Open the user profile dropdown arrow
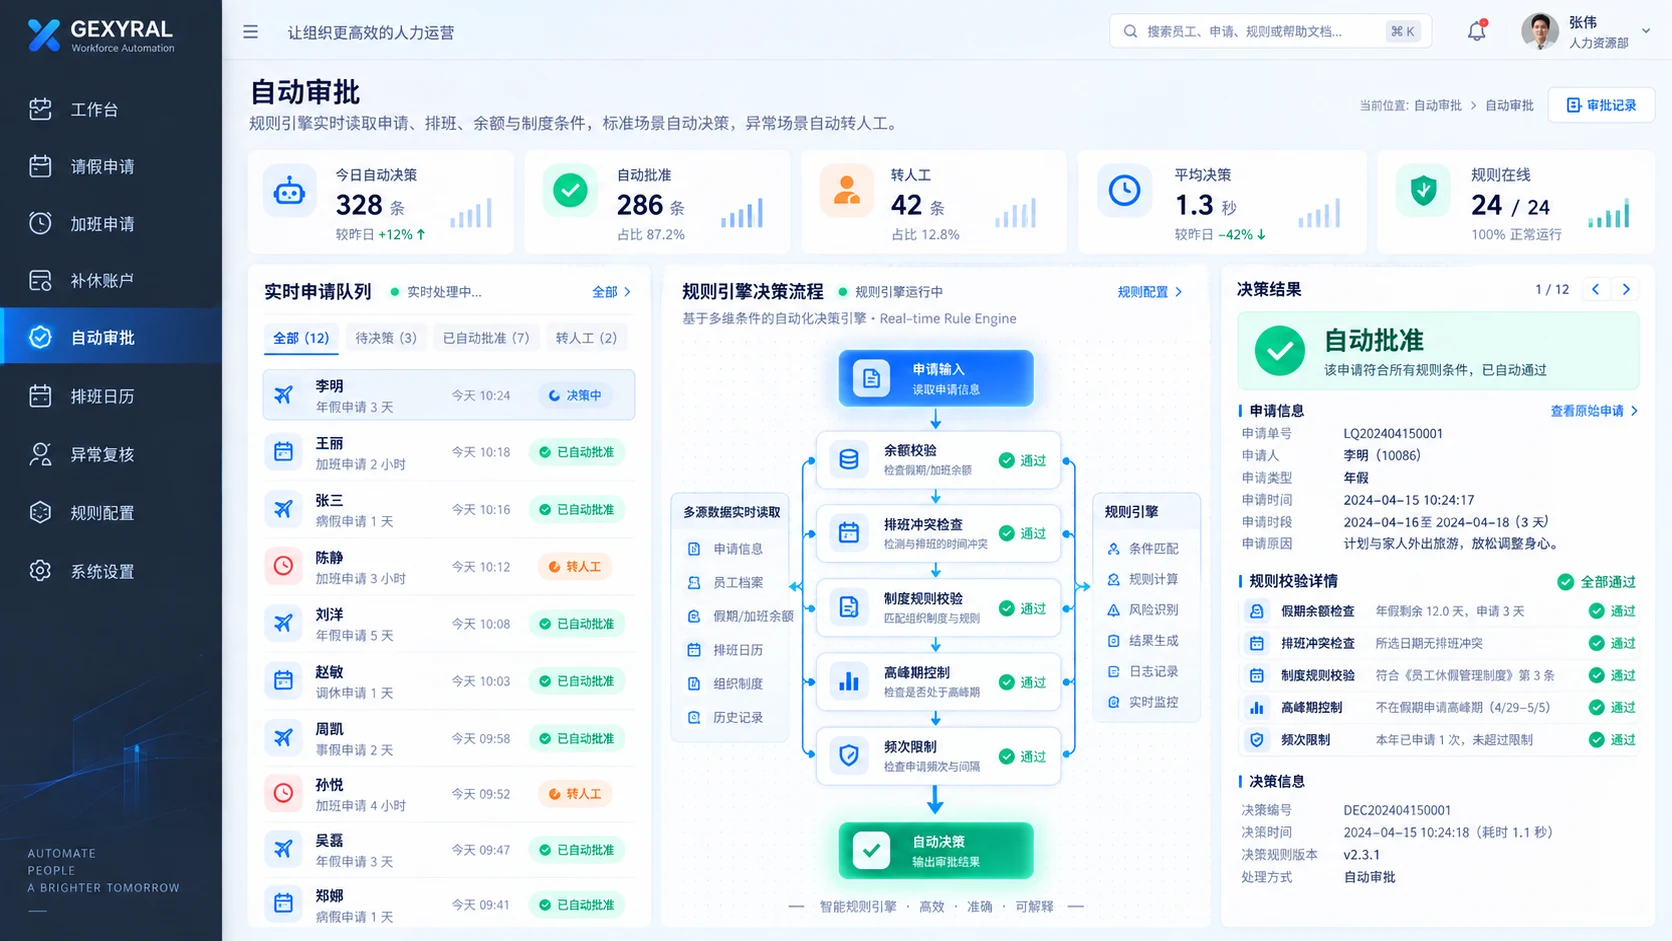This screenshot has height=941, width=1672. point(1646,31)
